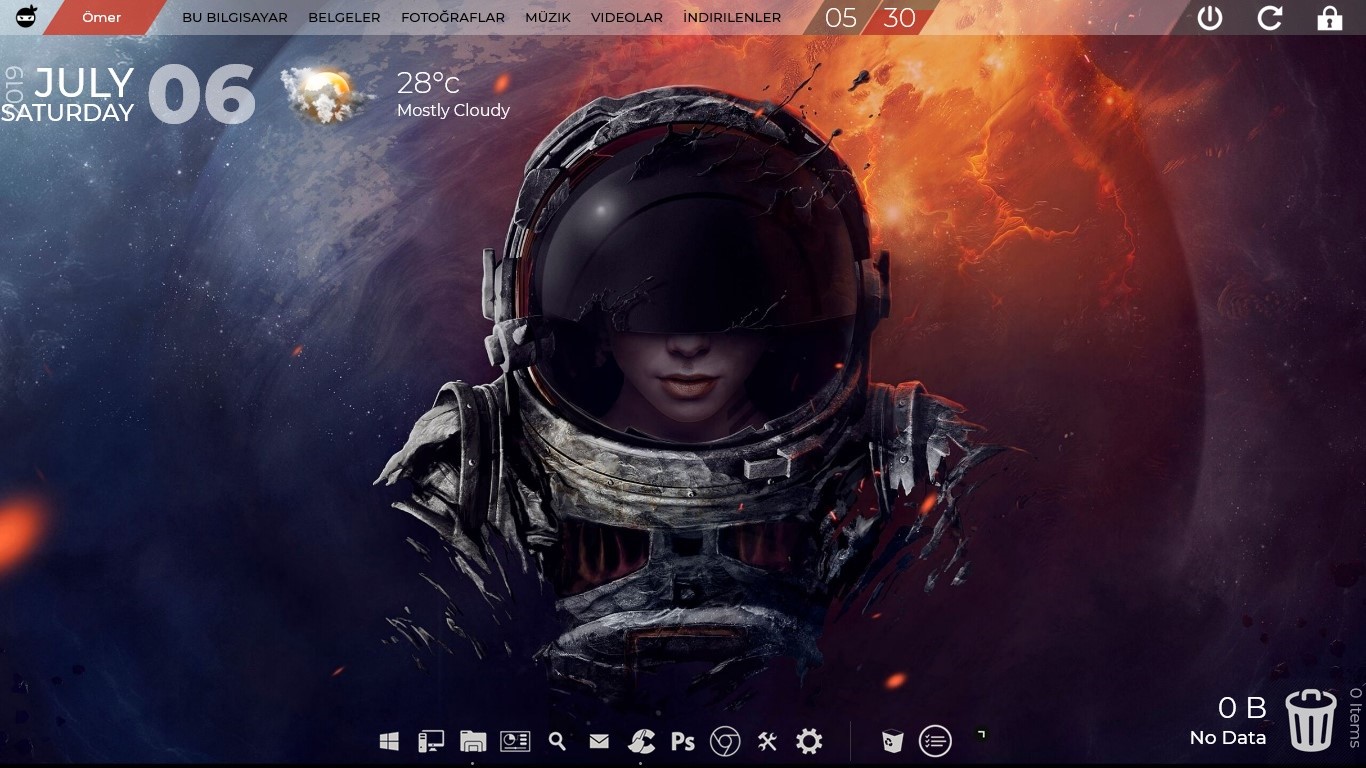This screenshot has height=768, width=1366.
Task: Click the clock minutes 30
Action: (x=900, y=18)
